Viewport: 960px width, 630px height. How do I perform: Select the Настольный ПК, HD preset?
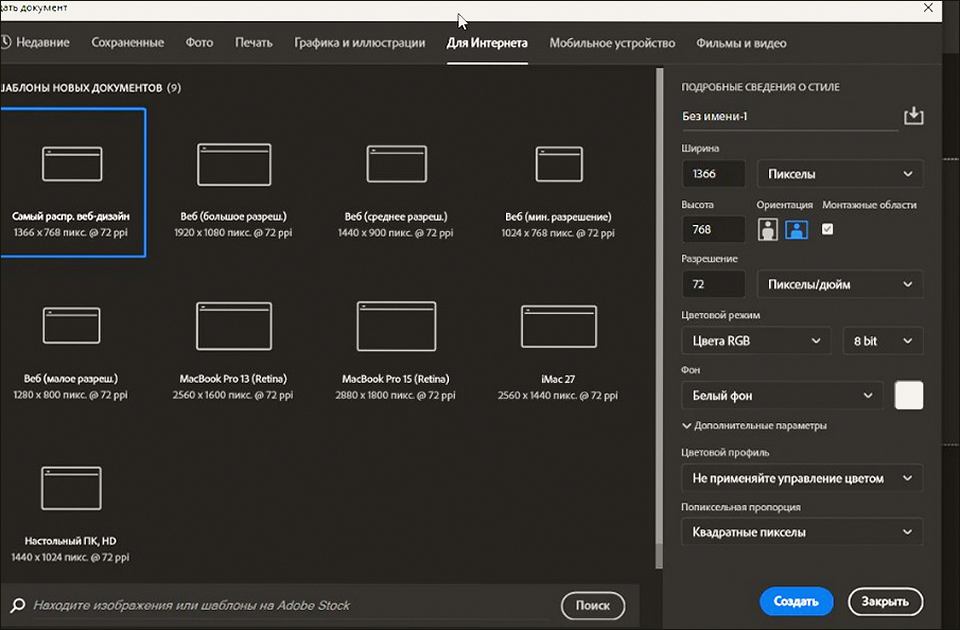tap(71, 514)
